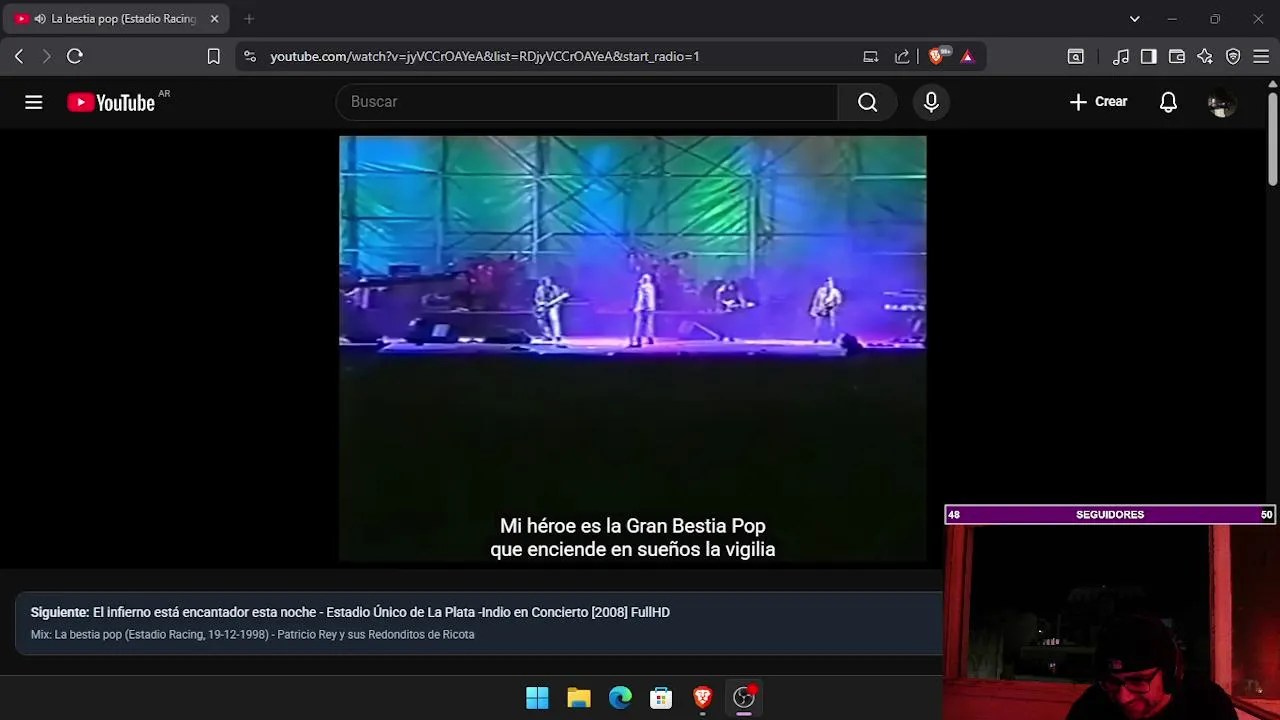Go back to the previous page

coord(19,57)
